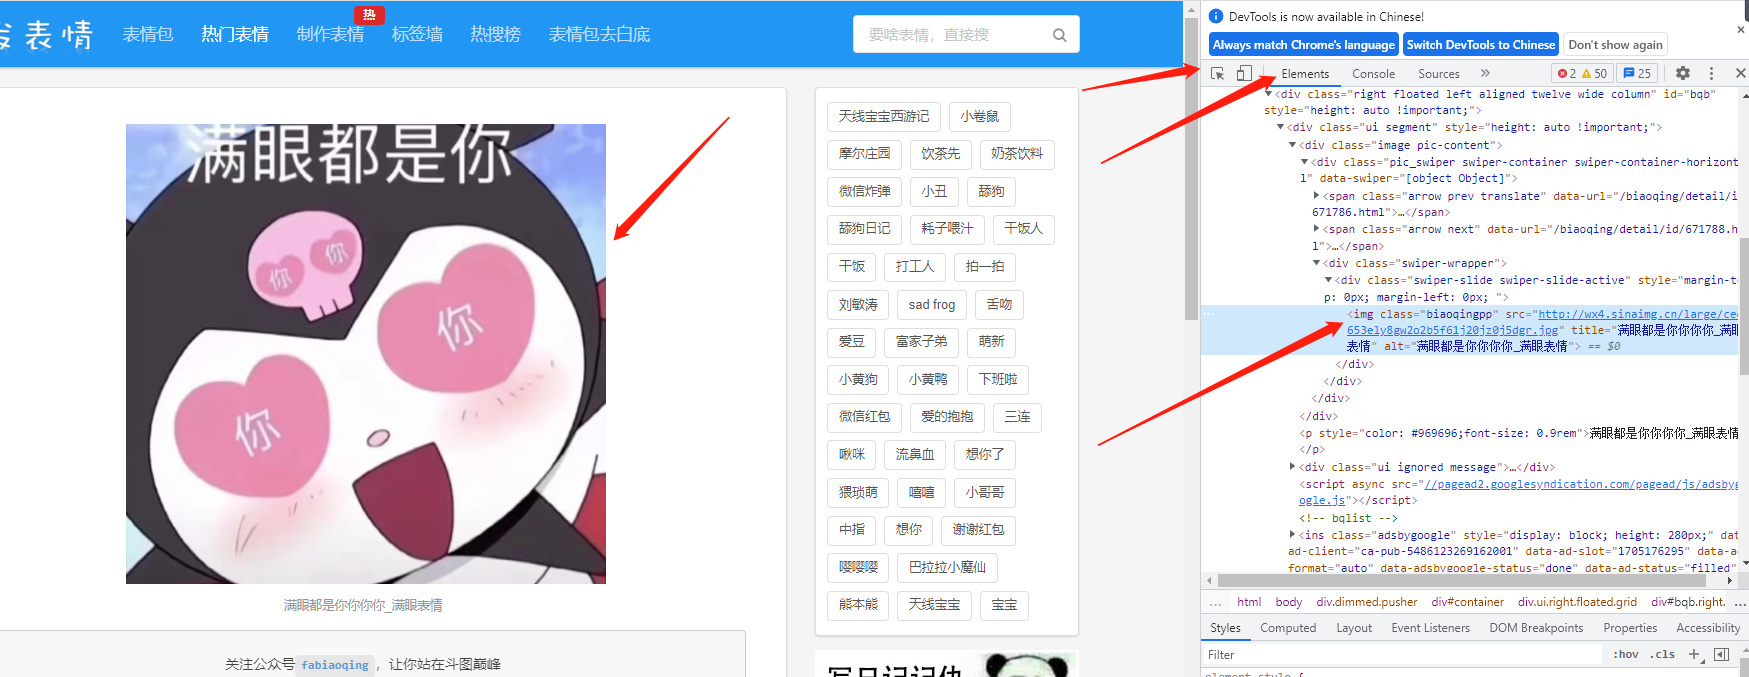Toggle .cls element classes panel
The image size is (1749, 677).
(1663, 654)
